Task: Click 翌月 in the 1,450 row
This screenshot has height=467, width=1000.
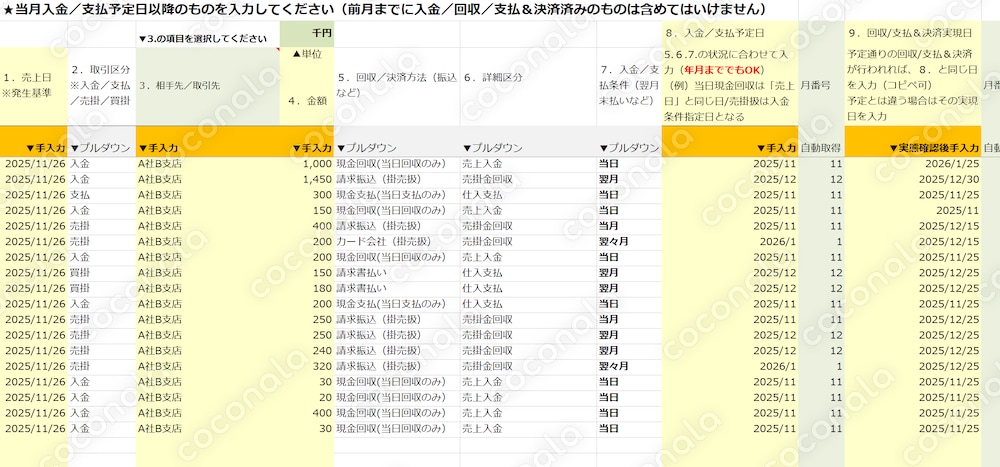Action: pyautogui.click(x=629, y=179)
